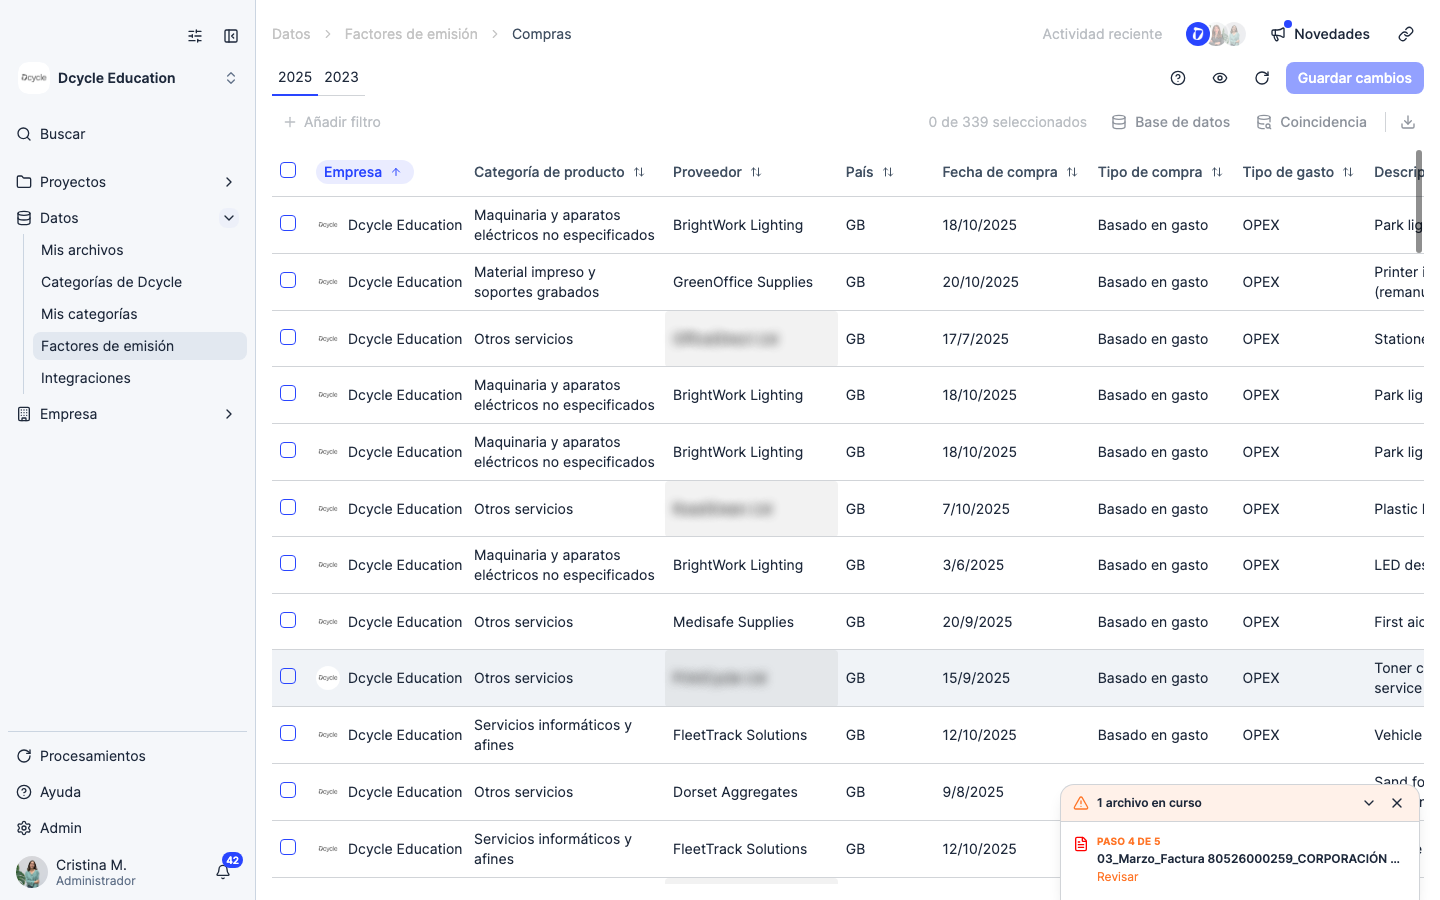1440x900 pixels.
Task: Open the help question mark icon
Action: [x=1178, y=78]
